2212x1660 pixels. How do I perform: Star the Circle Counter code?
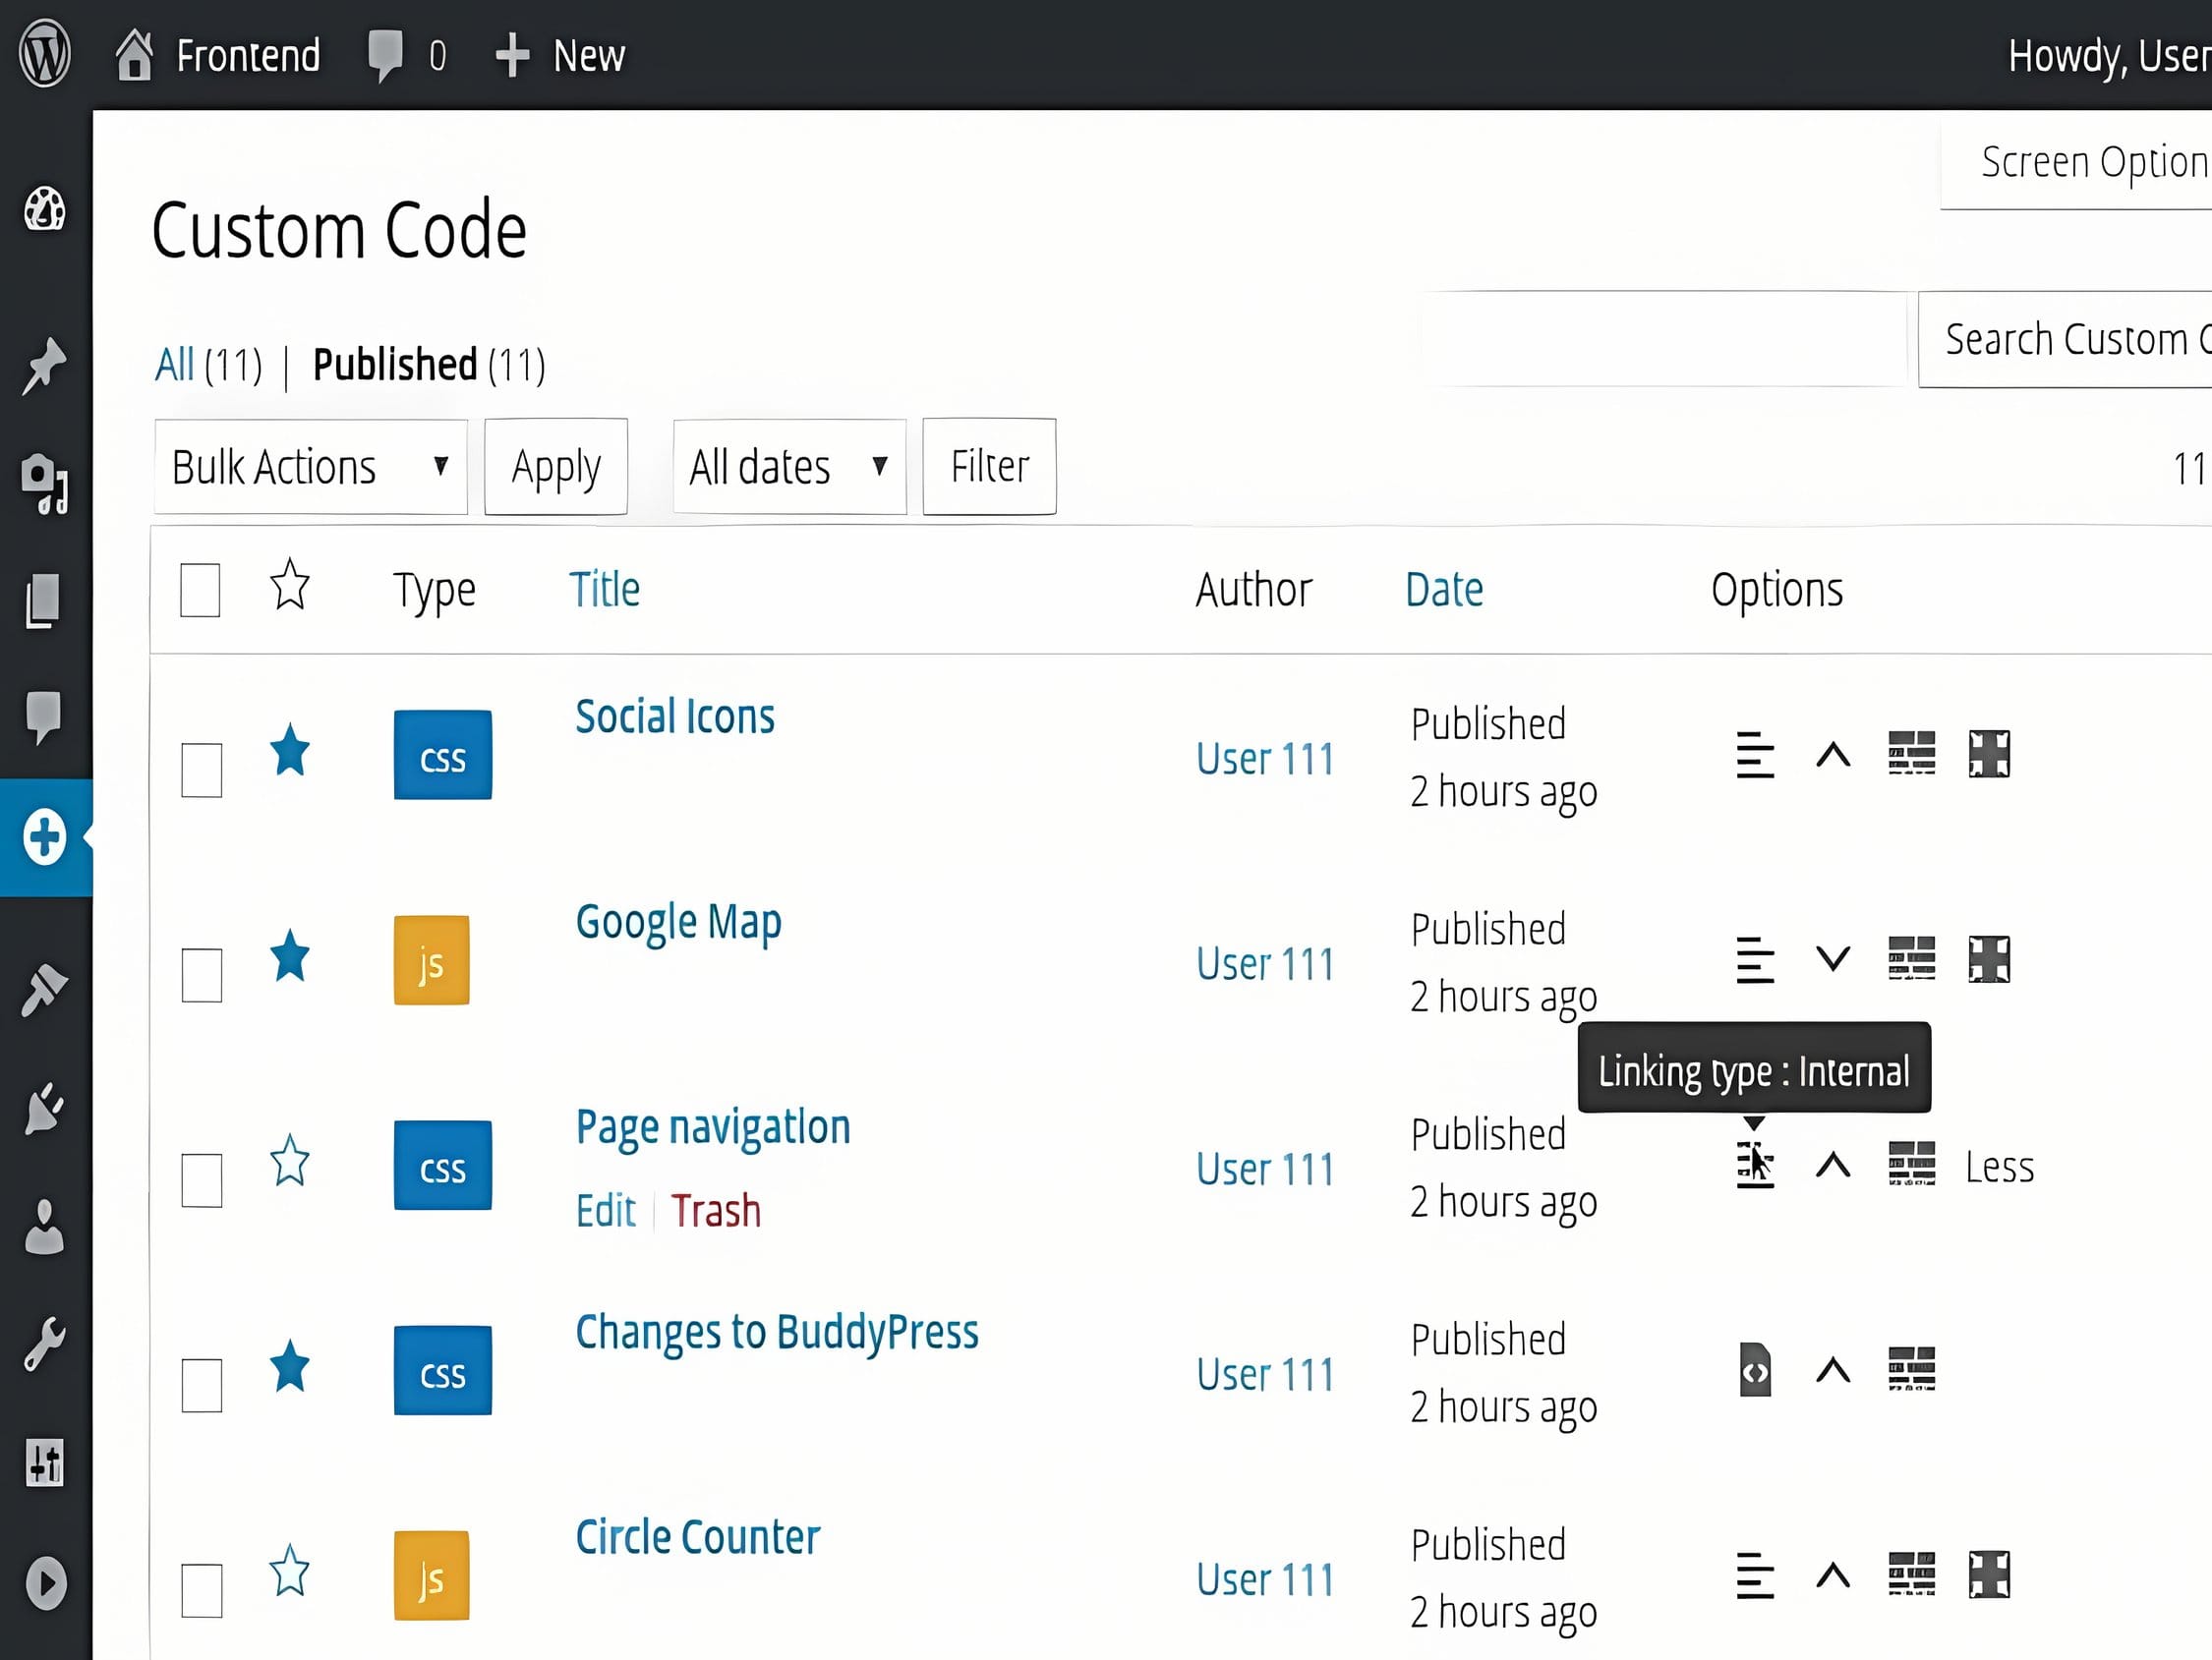(290, 1570)
